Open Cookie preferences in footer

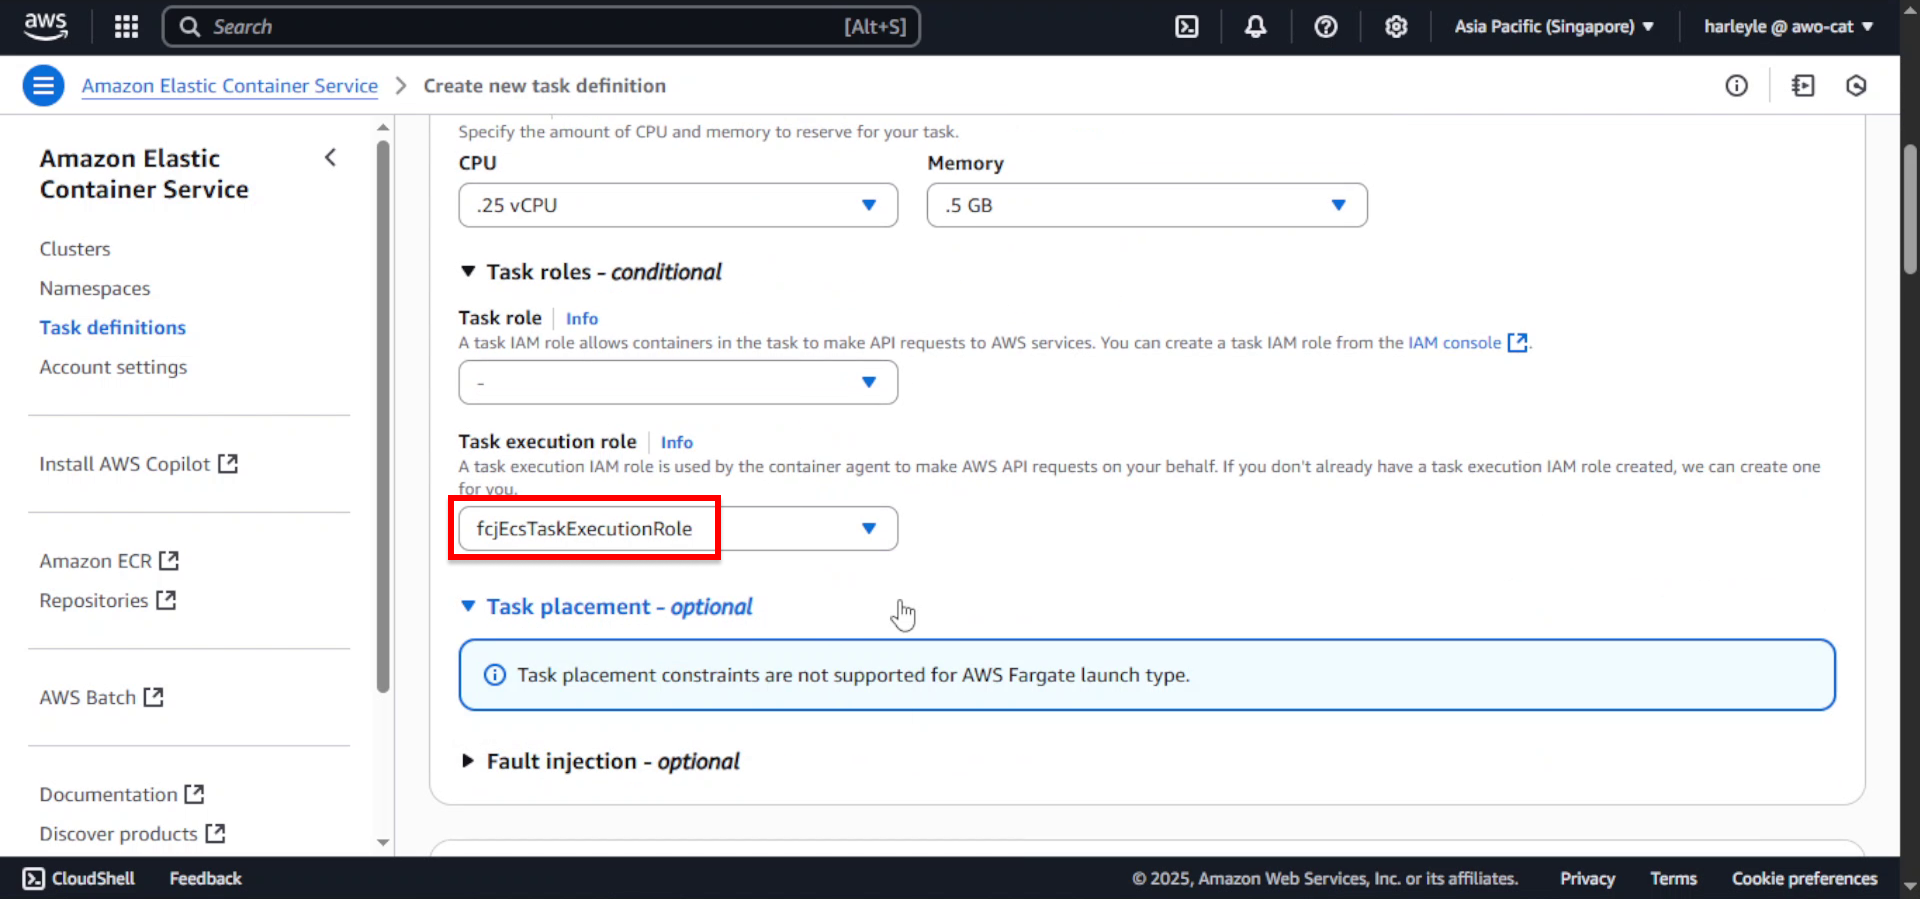coord(1804,878)
